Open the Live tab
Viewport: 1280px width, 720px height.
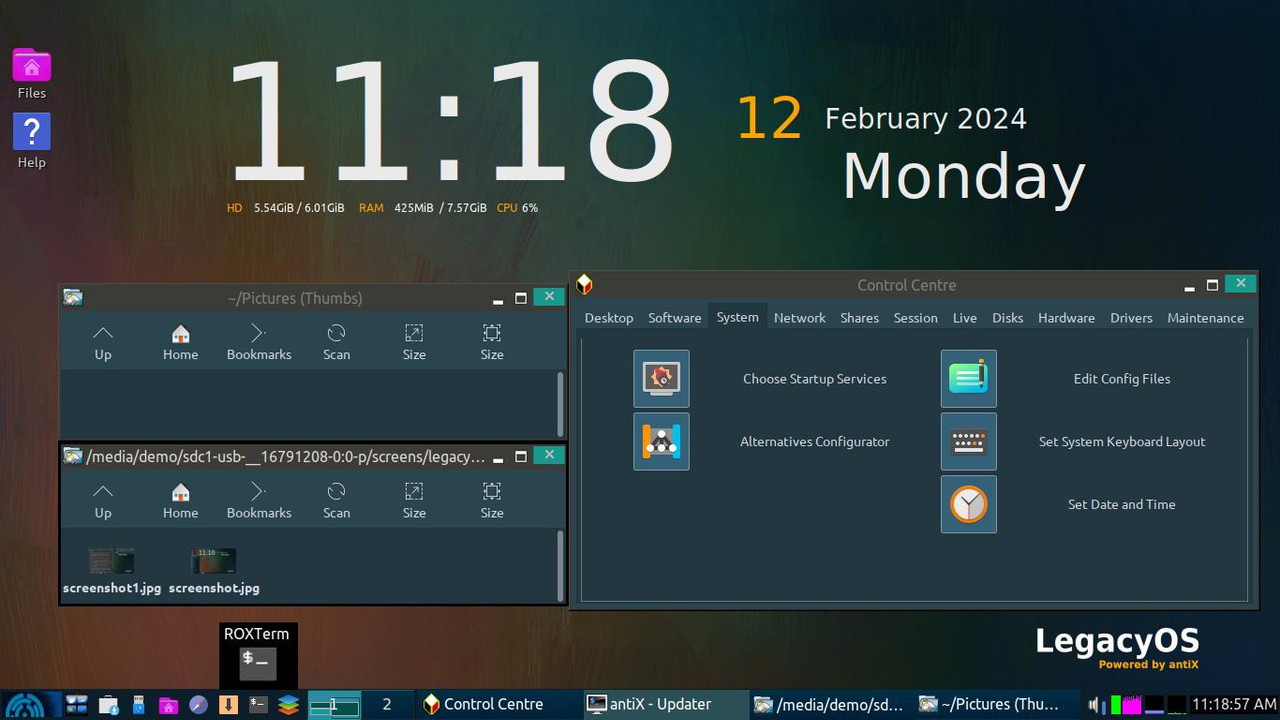[965, 318]
